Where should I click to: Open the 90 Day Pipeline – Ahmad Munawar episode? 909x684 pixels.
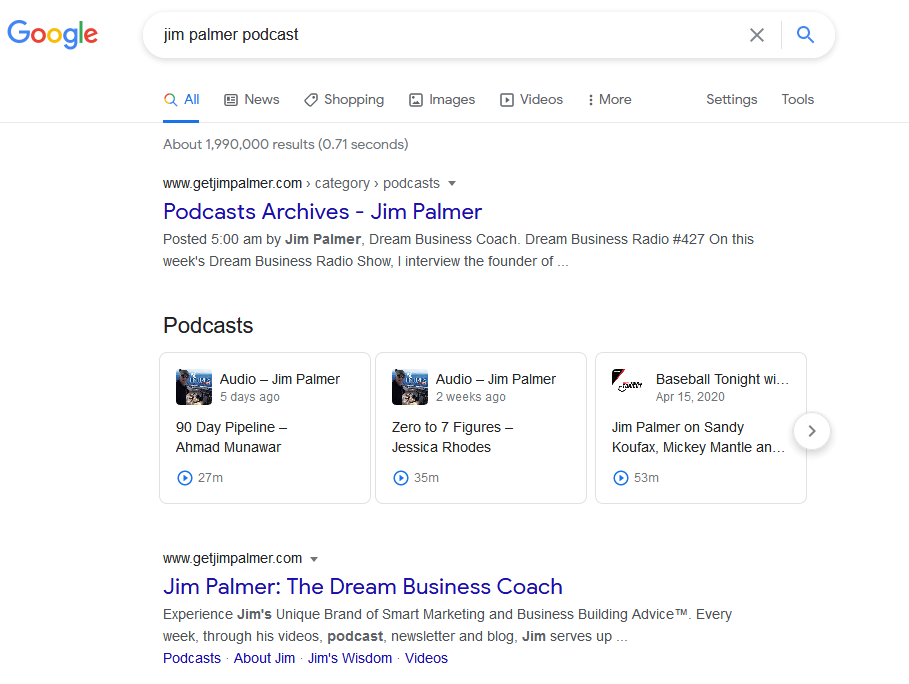point(231,437)
